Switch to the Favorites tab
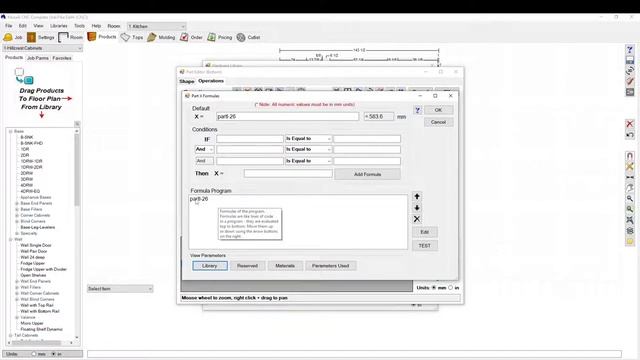This screenshot has height=360, width=640. point(62,58)
